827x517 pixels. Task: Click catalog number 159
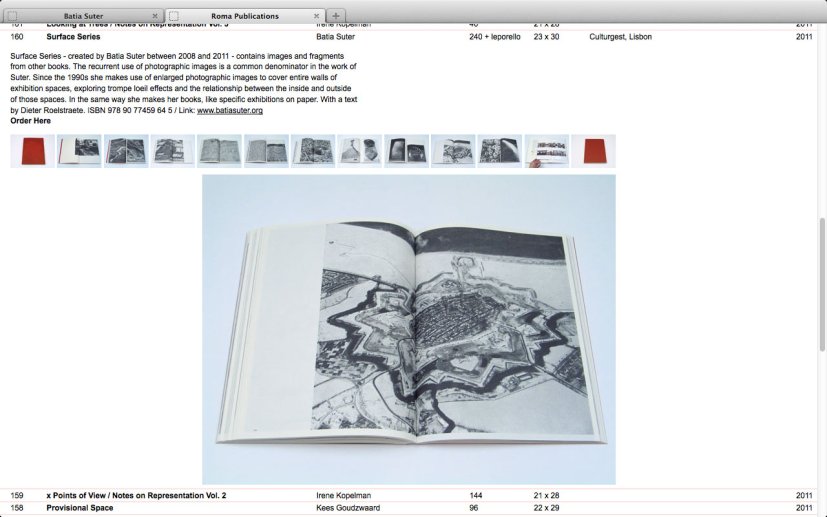tap(17, 495)
